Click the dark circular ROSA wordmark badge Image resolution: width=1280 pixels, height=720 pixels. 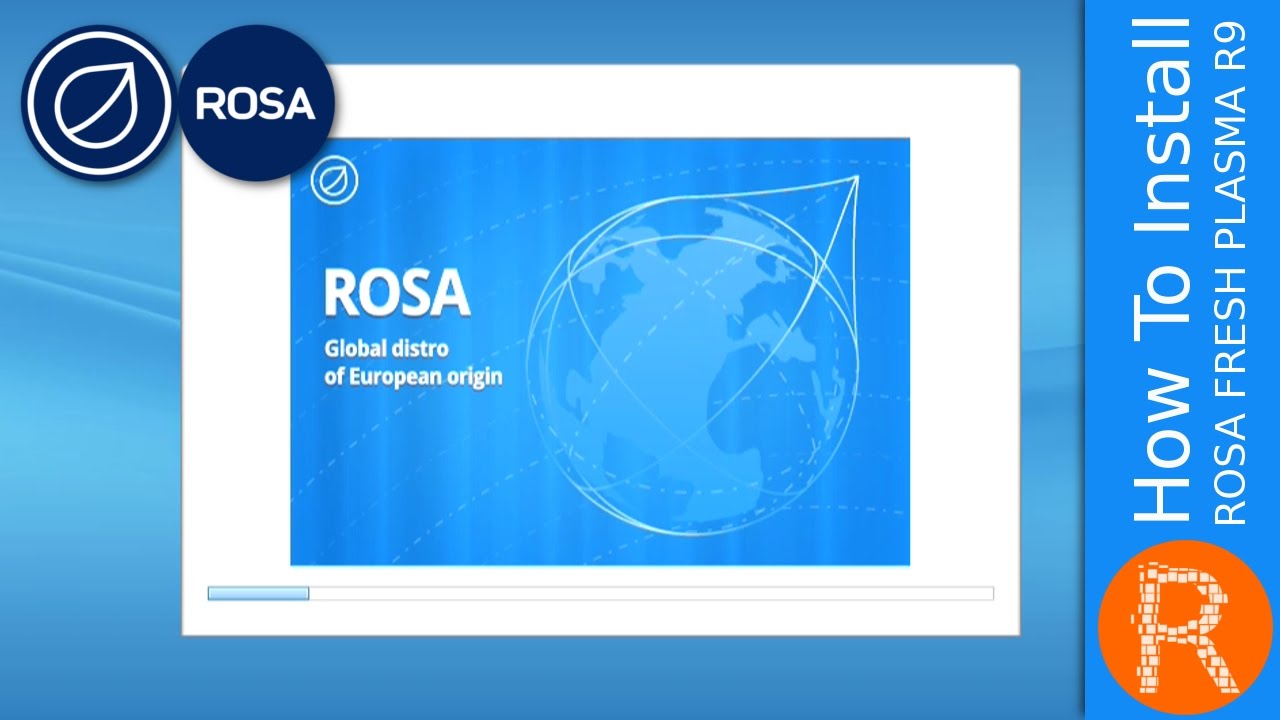click(255, 103)
